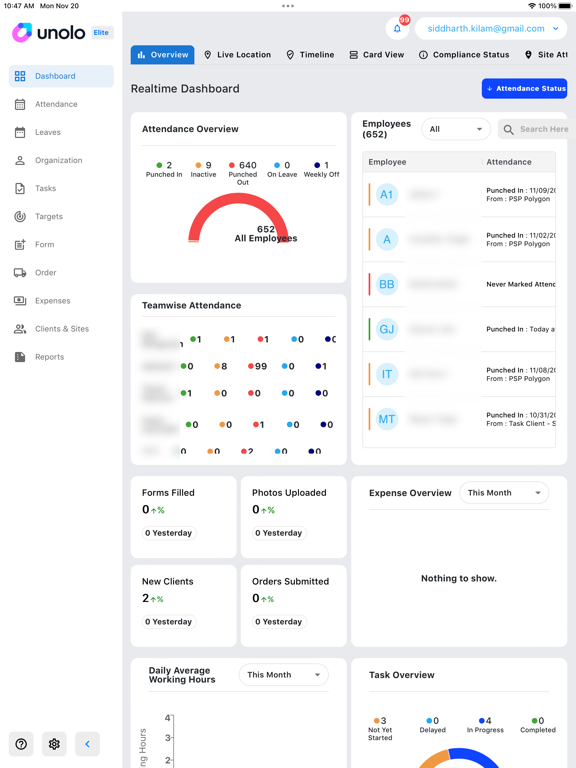Viewport: 576px width, 768px height.
Task: Click the 'On Leave' legend label
Action: [282, 174]
